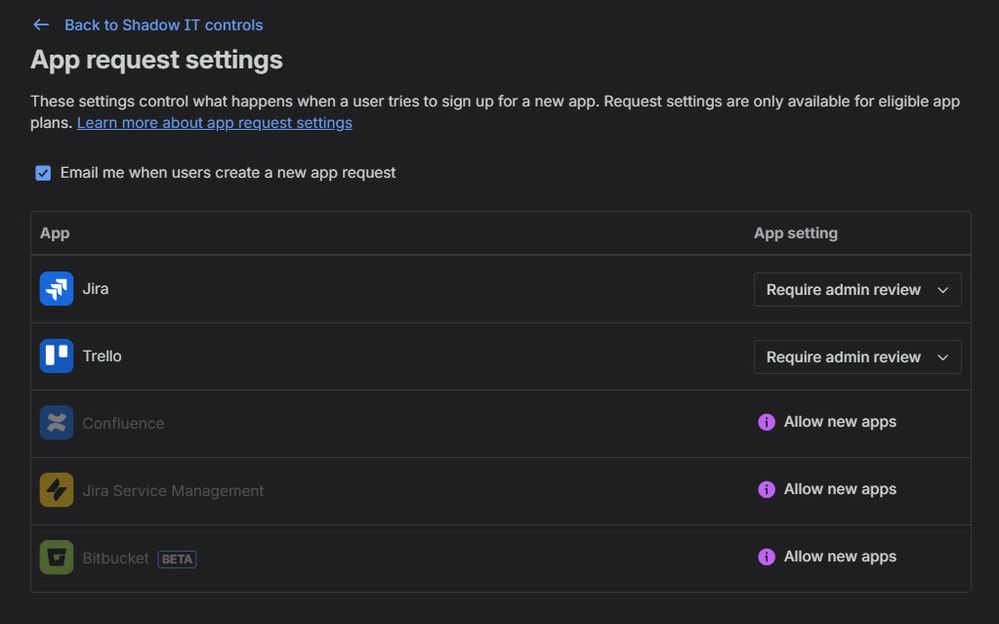Click the back arrow icon
Viewport: 999px width, 624px height.
point(41,25)
